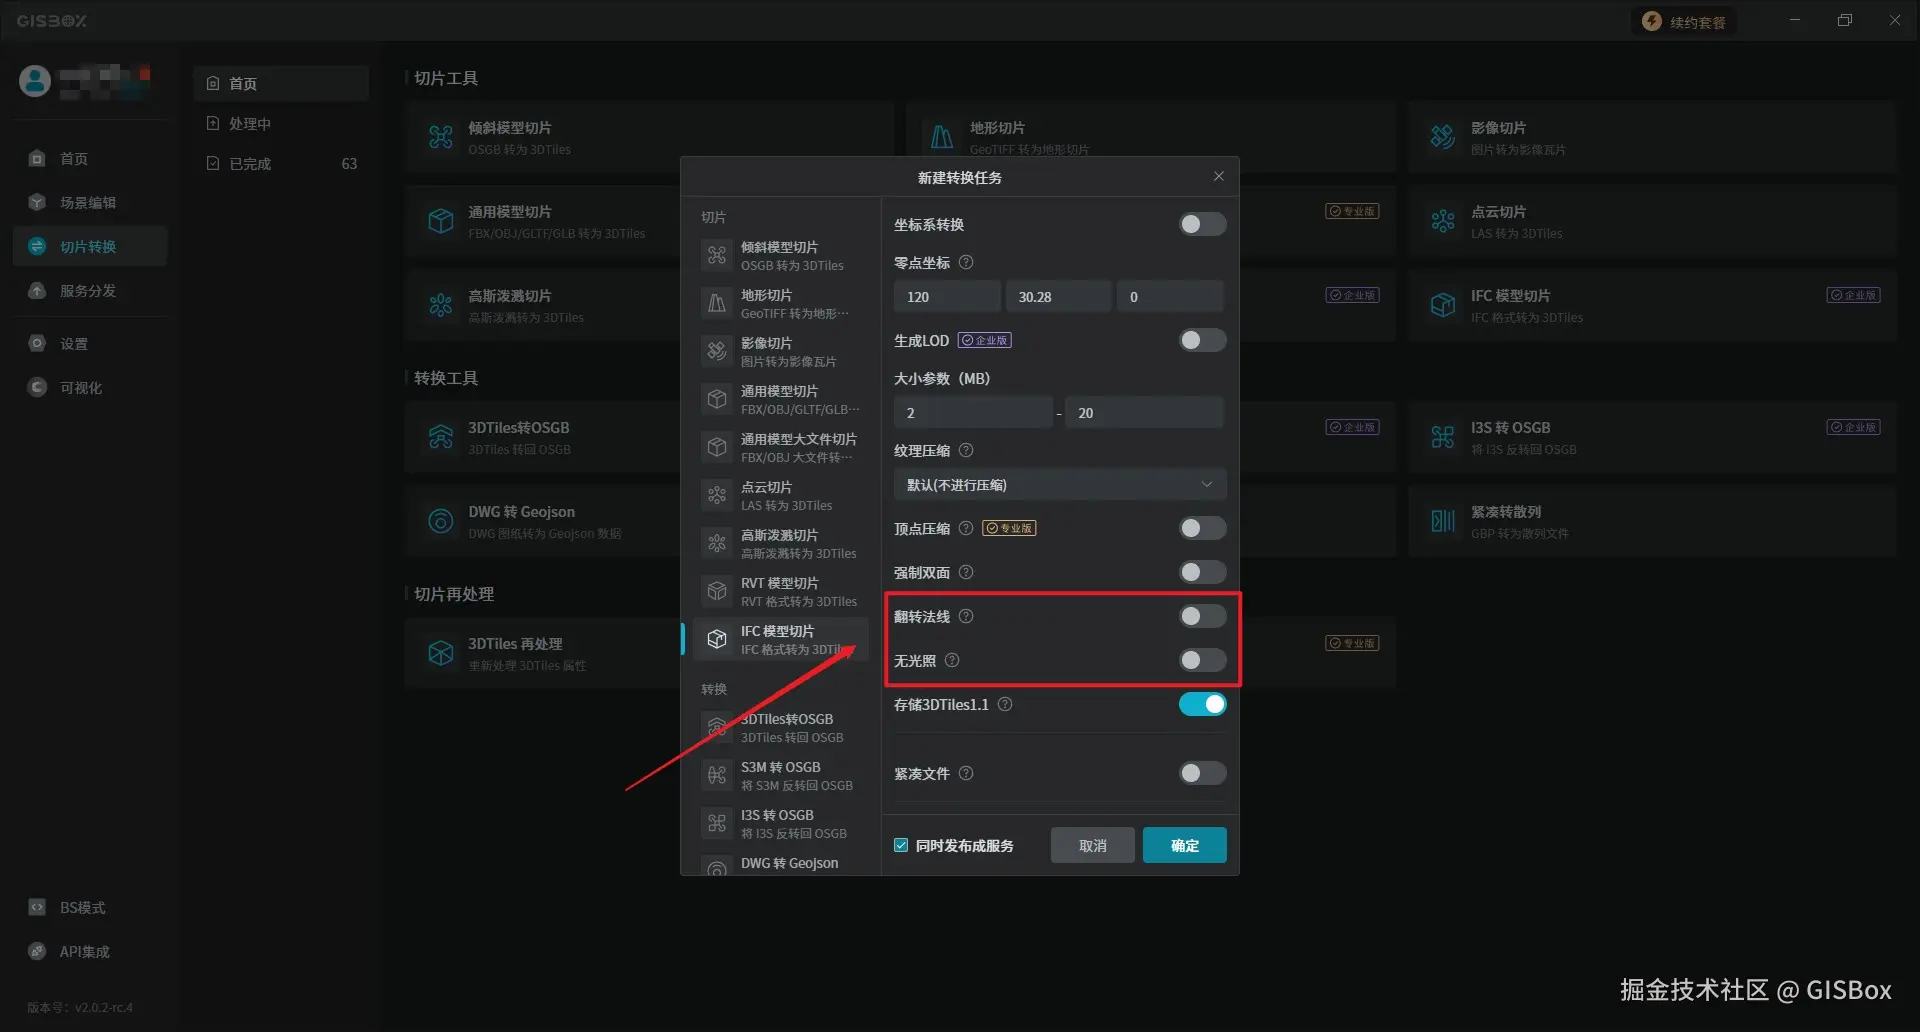1920x1032 pixels.
Task: Click the latitude field showing 30.28
Action: tap(1058, 297)
